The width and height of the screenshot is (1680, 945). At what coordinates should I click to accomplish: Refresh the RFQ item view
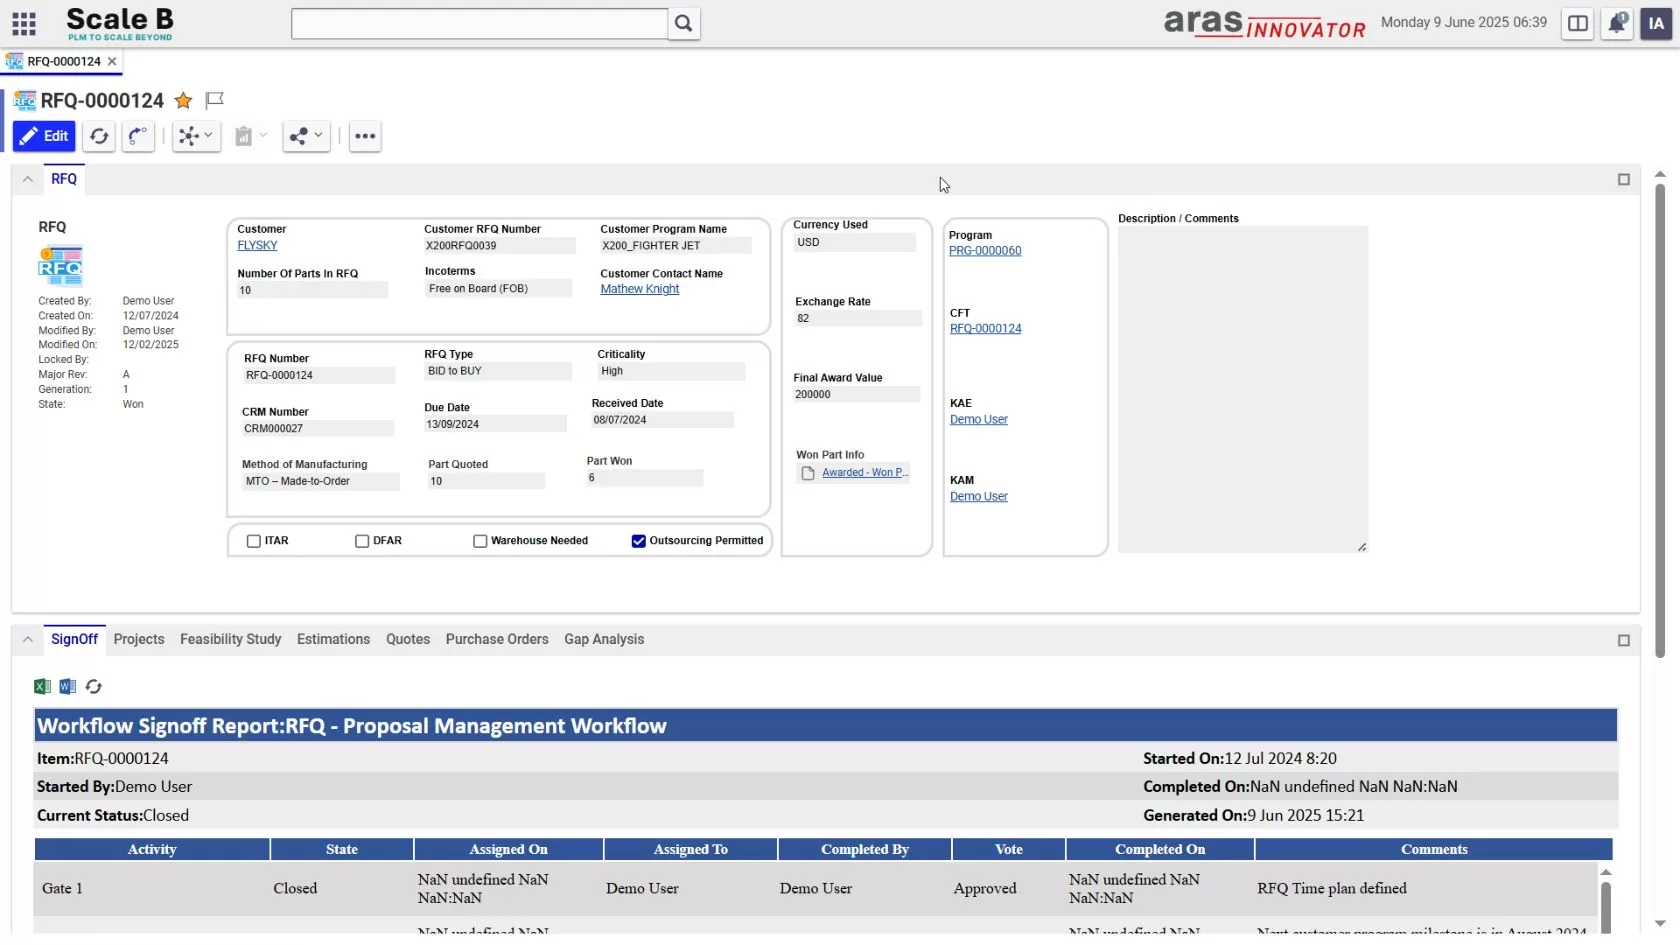(98, 136)
